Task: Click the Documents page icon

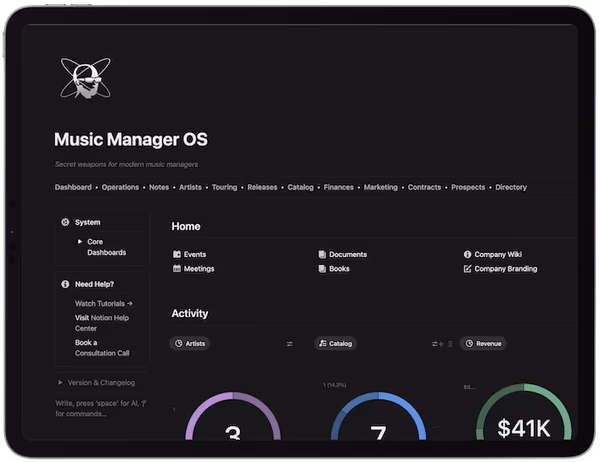Action: pyautogui.click(x=322, y=254)
